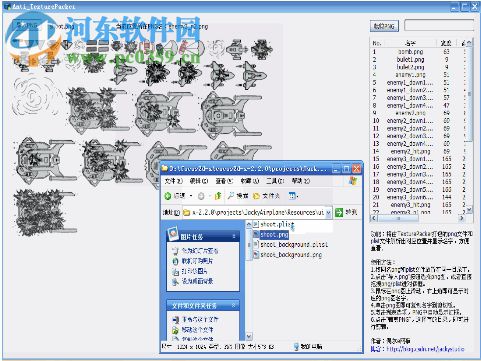This screenshot has width=481, height=361.
Task: Click set as desktop background link
Action: point(197,281)
